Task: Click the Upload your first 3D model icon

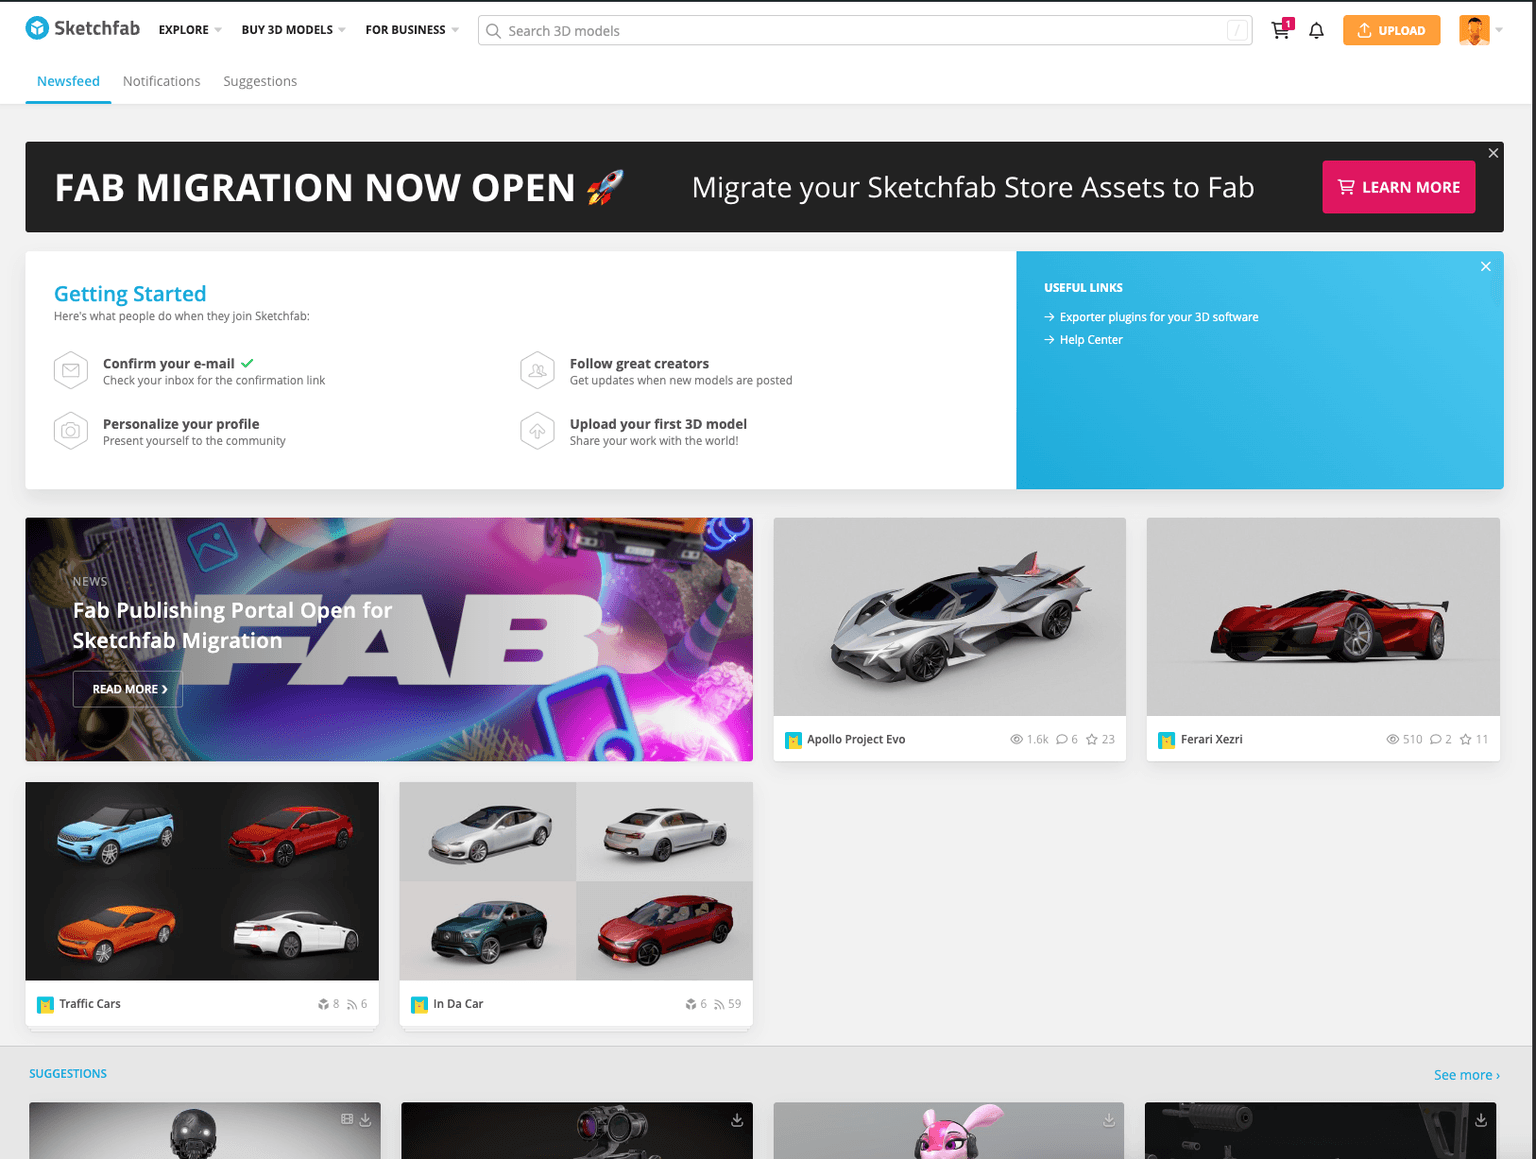Action: pyautogui.click(x=538, y=431)
